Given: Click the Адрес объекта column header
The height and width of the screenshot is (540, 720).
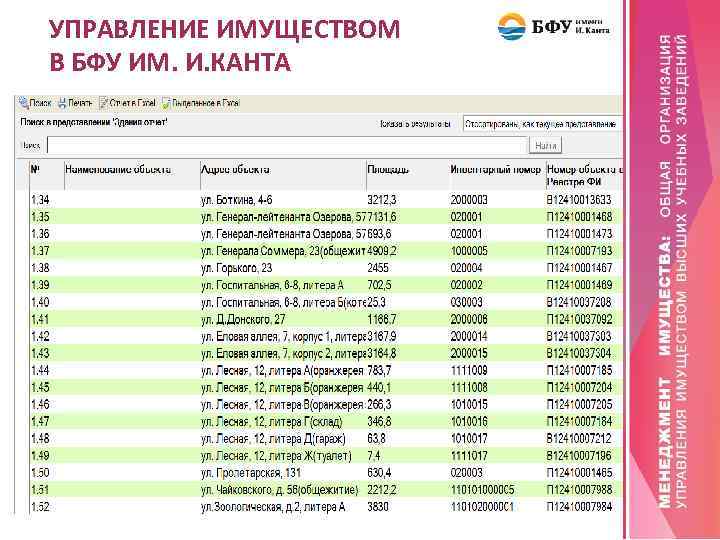Looking at the screenshot, I should 235,169.
